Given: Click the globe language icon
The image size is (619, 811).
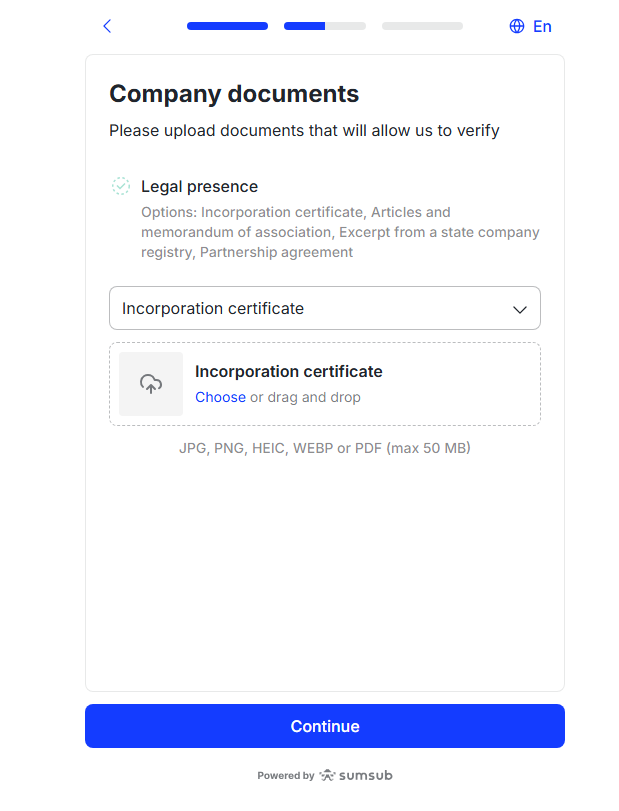Looking at the screenshot, I should (517, 26).
